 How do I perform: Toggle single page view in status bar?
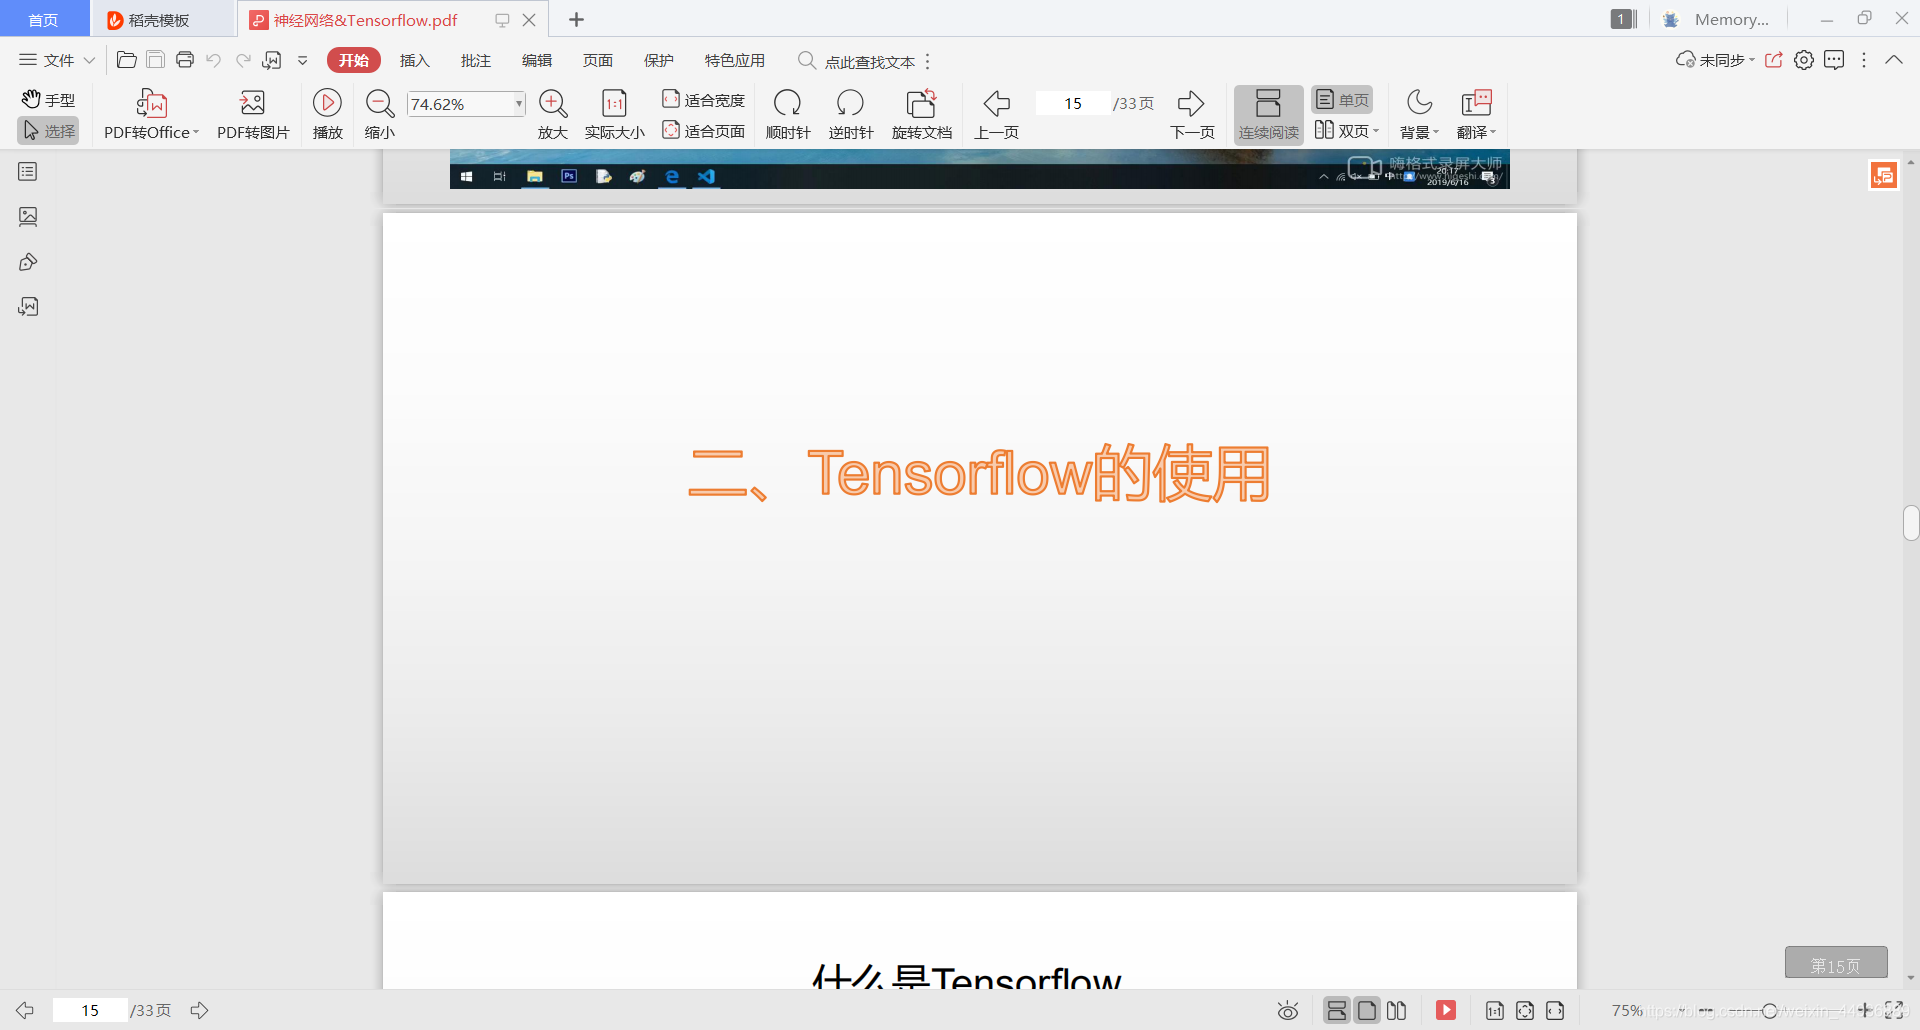click(x=1367, y=1011)
